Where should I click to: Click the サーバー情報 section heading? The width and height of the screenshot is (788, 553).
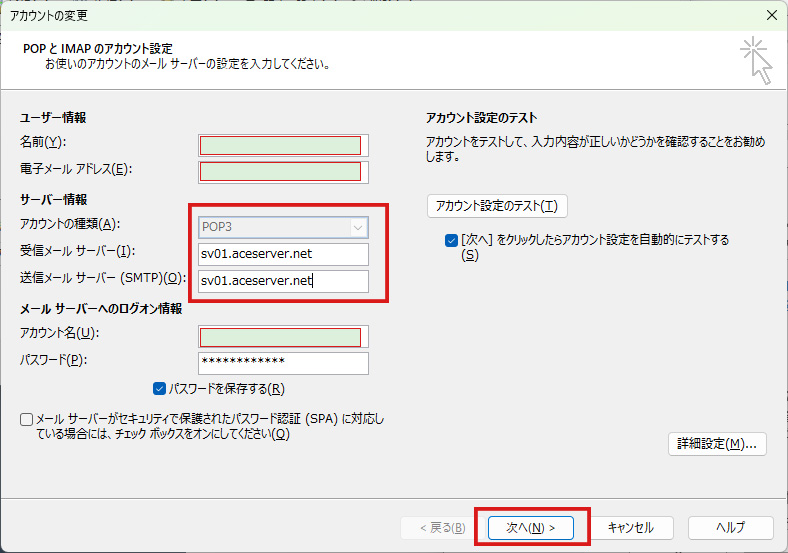click(x=53, y=199)
